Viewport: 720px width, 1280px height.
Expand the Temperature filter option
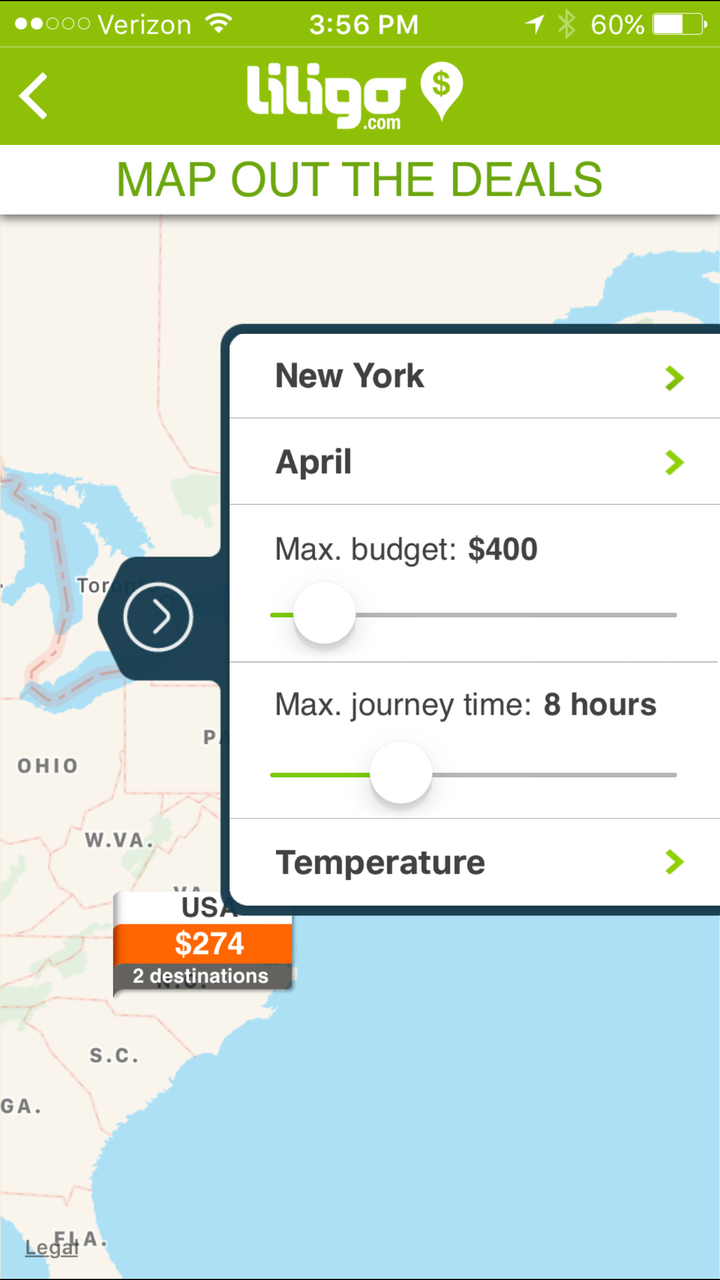pyautogui.click(x=380, y=862)
